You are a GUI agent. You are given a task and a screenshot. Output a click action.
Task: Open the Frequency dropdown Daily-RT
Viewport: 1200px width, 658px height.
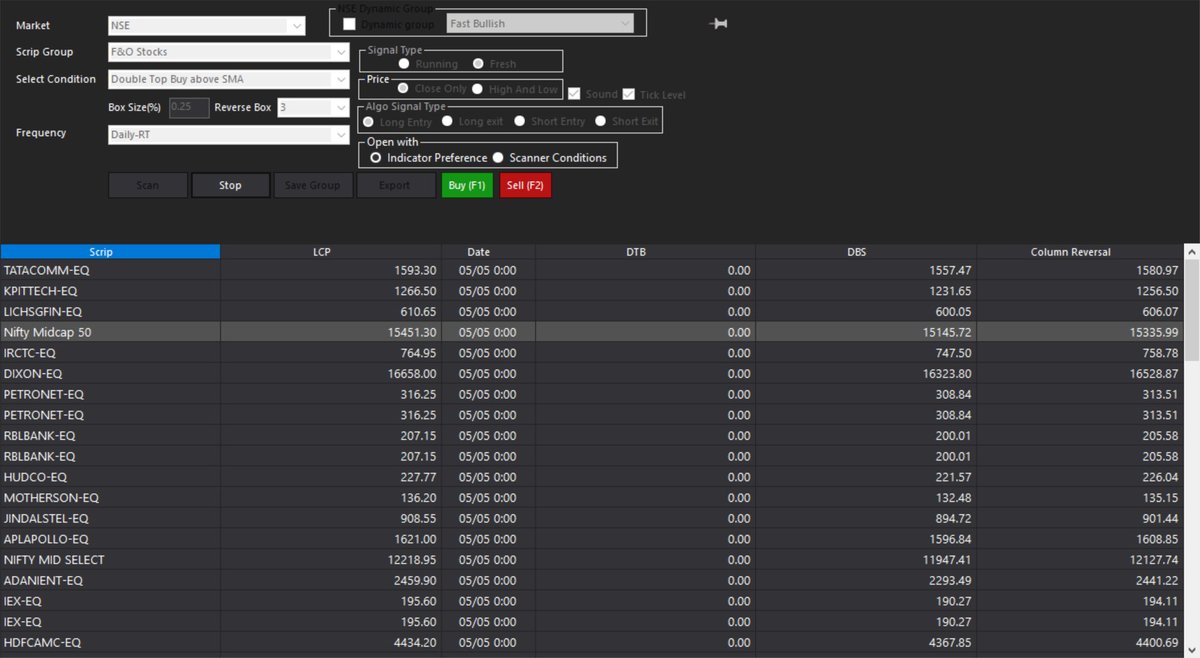coord(228,134)
